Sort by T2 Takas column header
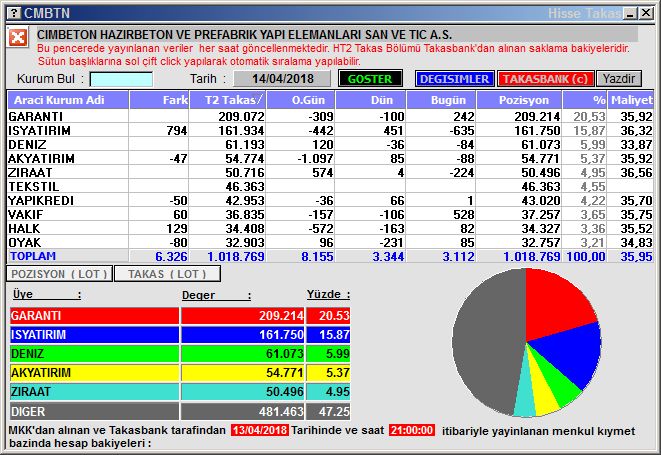Screen dimensions: 661x455 (x=228, y=100)
